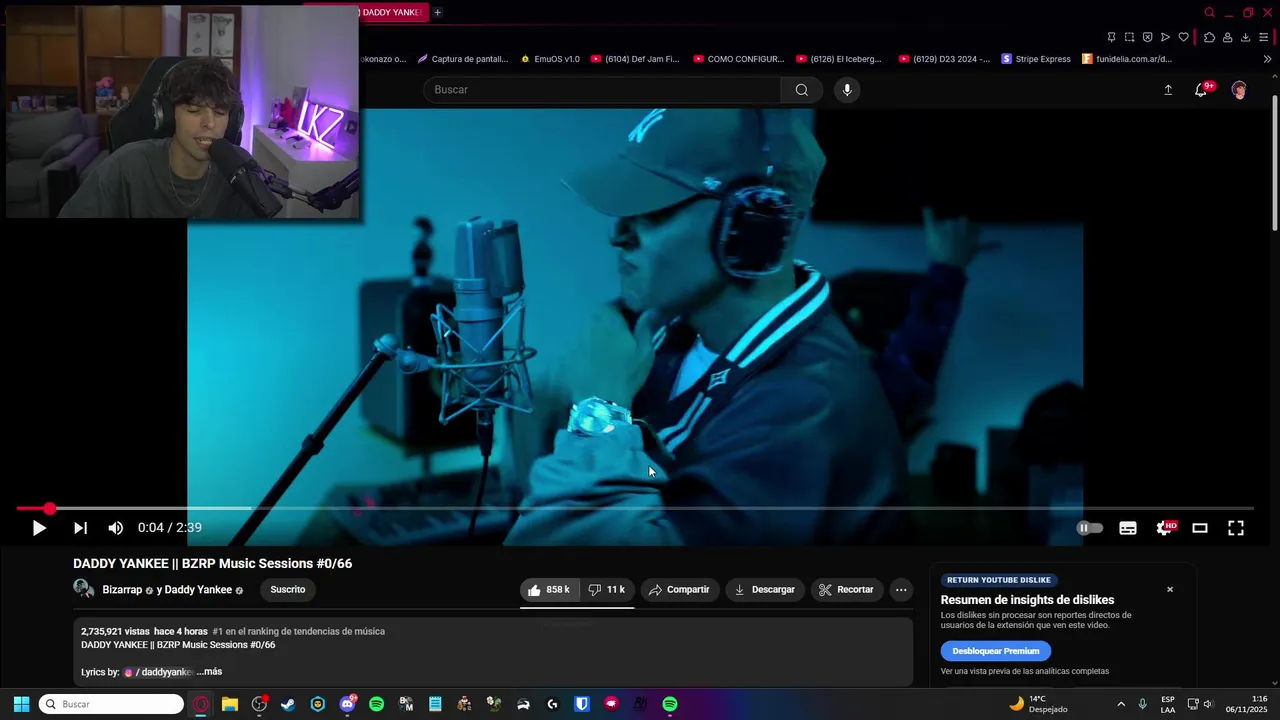
Task: Click the Descargar download button
Action: pos(765,590)
